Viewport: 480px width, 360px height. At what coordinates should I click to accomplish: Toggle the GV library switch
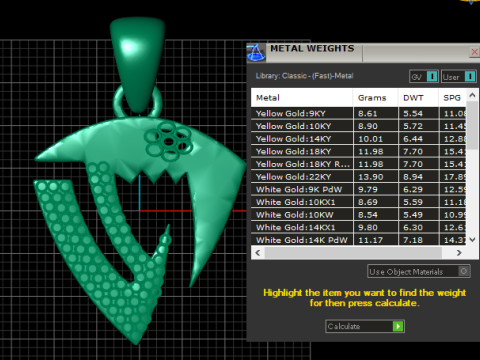[x=423, y=76]
